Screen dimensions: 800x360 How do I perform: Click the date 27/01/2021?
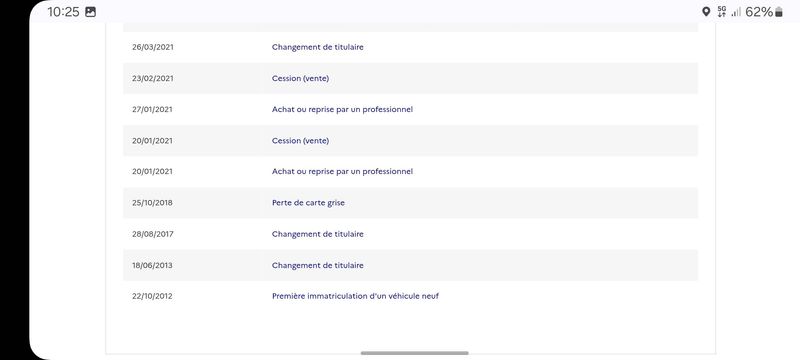[x=153, y=110]
